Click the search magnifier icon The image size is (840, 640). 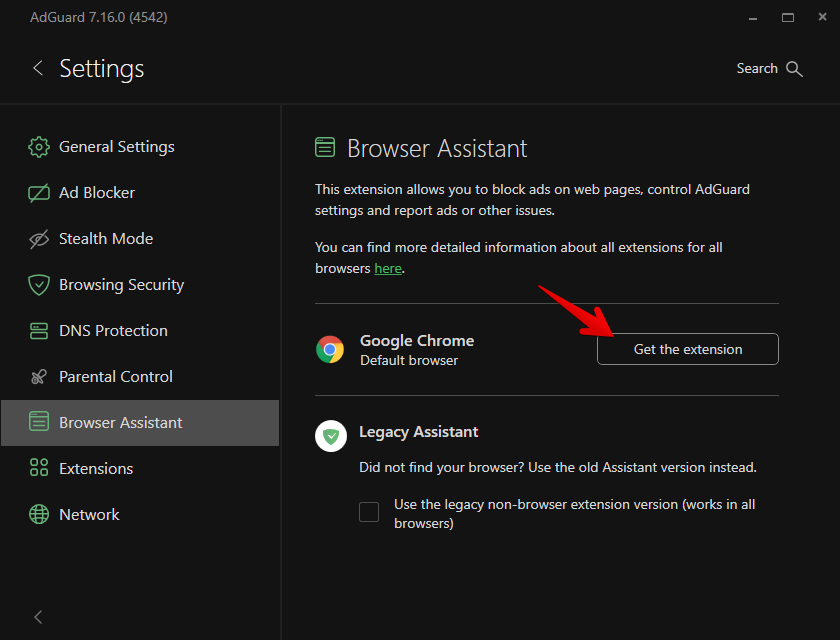tap(795, 69)
